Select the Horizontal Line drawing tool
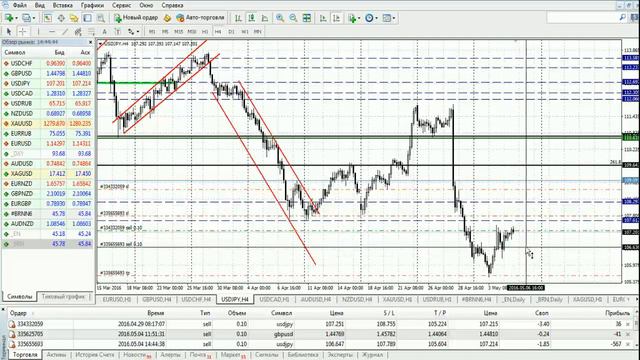 [51, 31]
